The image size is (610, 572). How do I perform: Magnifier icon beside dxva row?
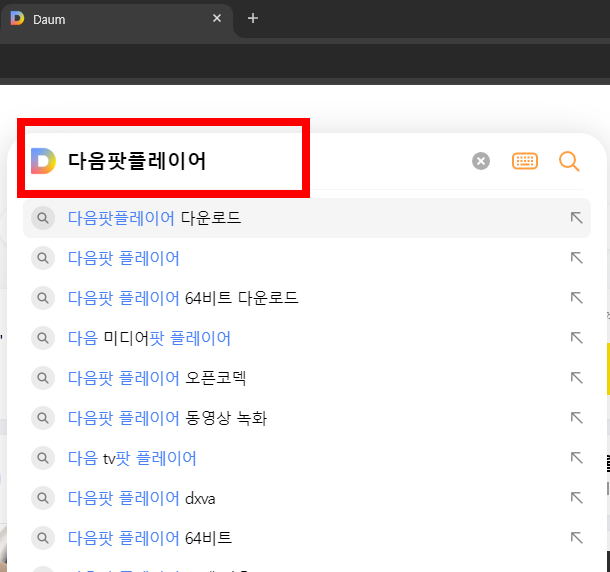pyautogui.click(x=43, y=498)
